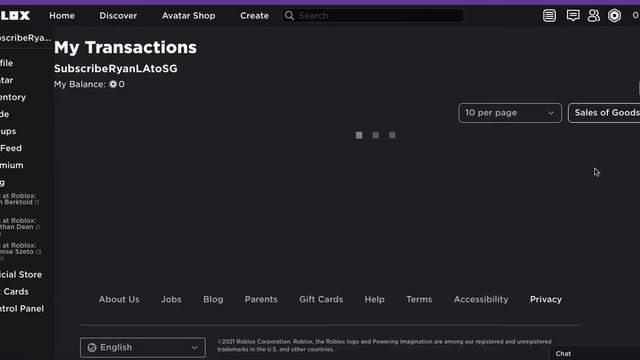Image resolution: width=640 pixels, height=360 pixels.
Task: Open the English language dropdown
Action: (143, 347)
